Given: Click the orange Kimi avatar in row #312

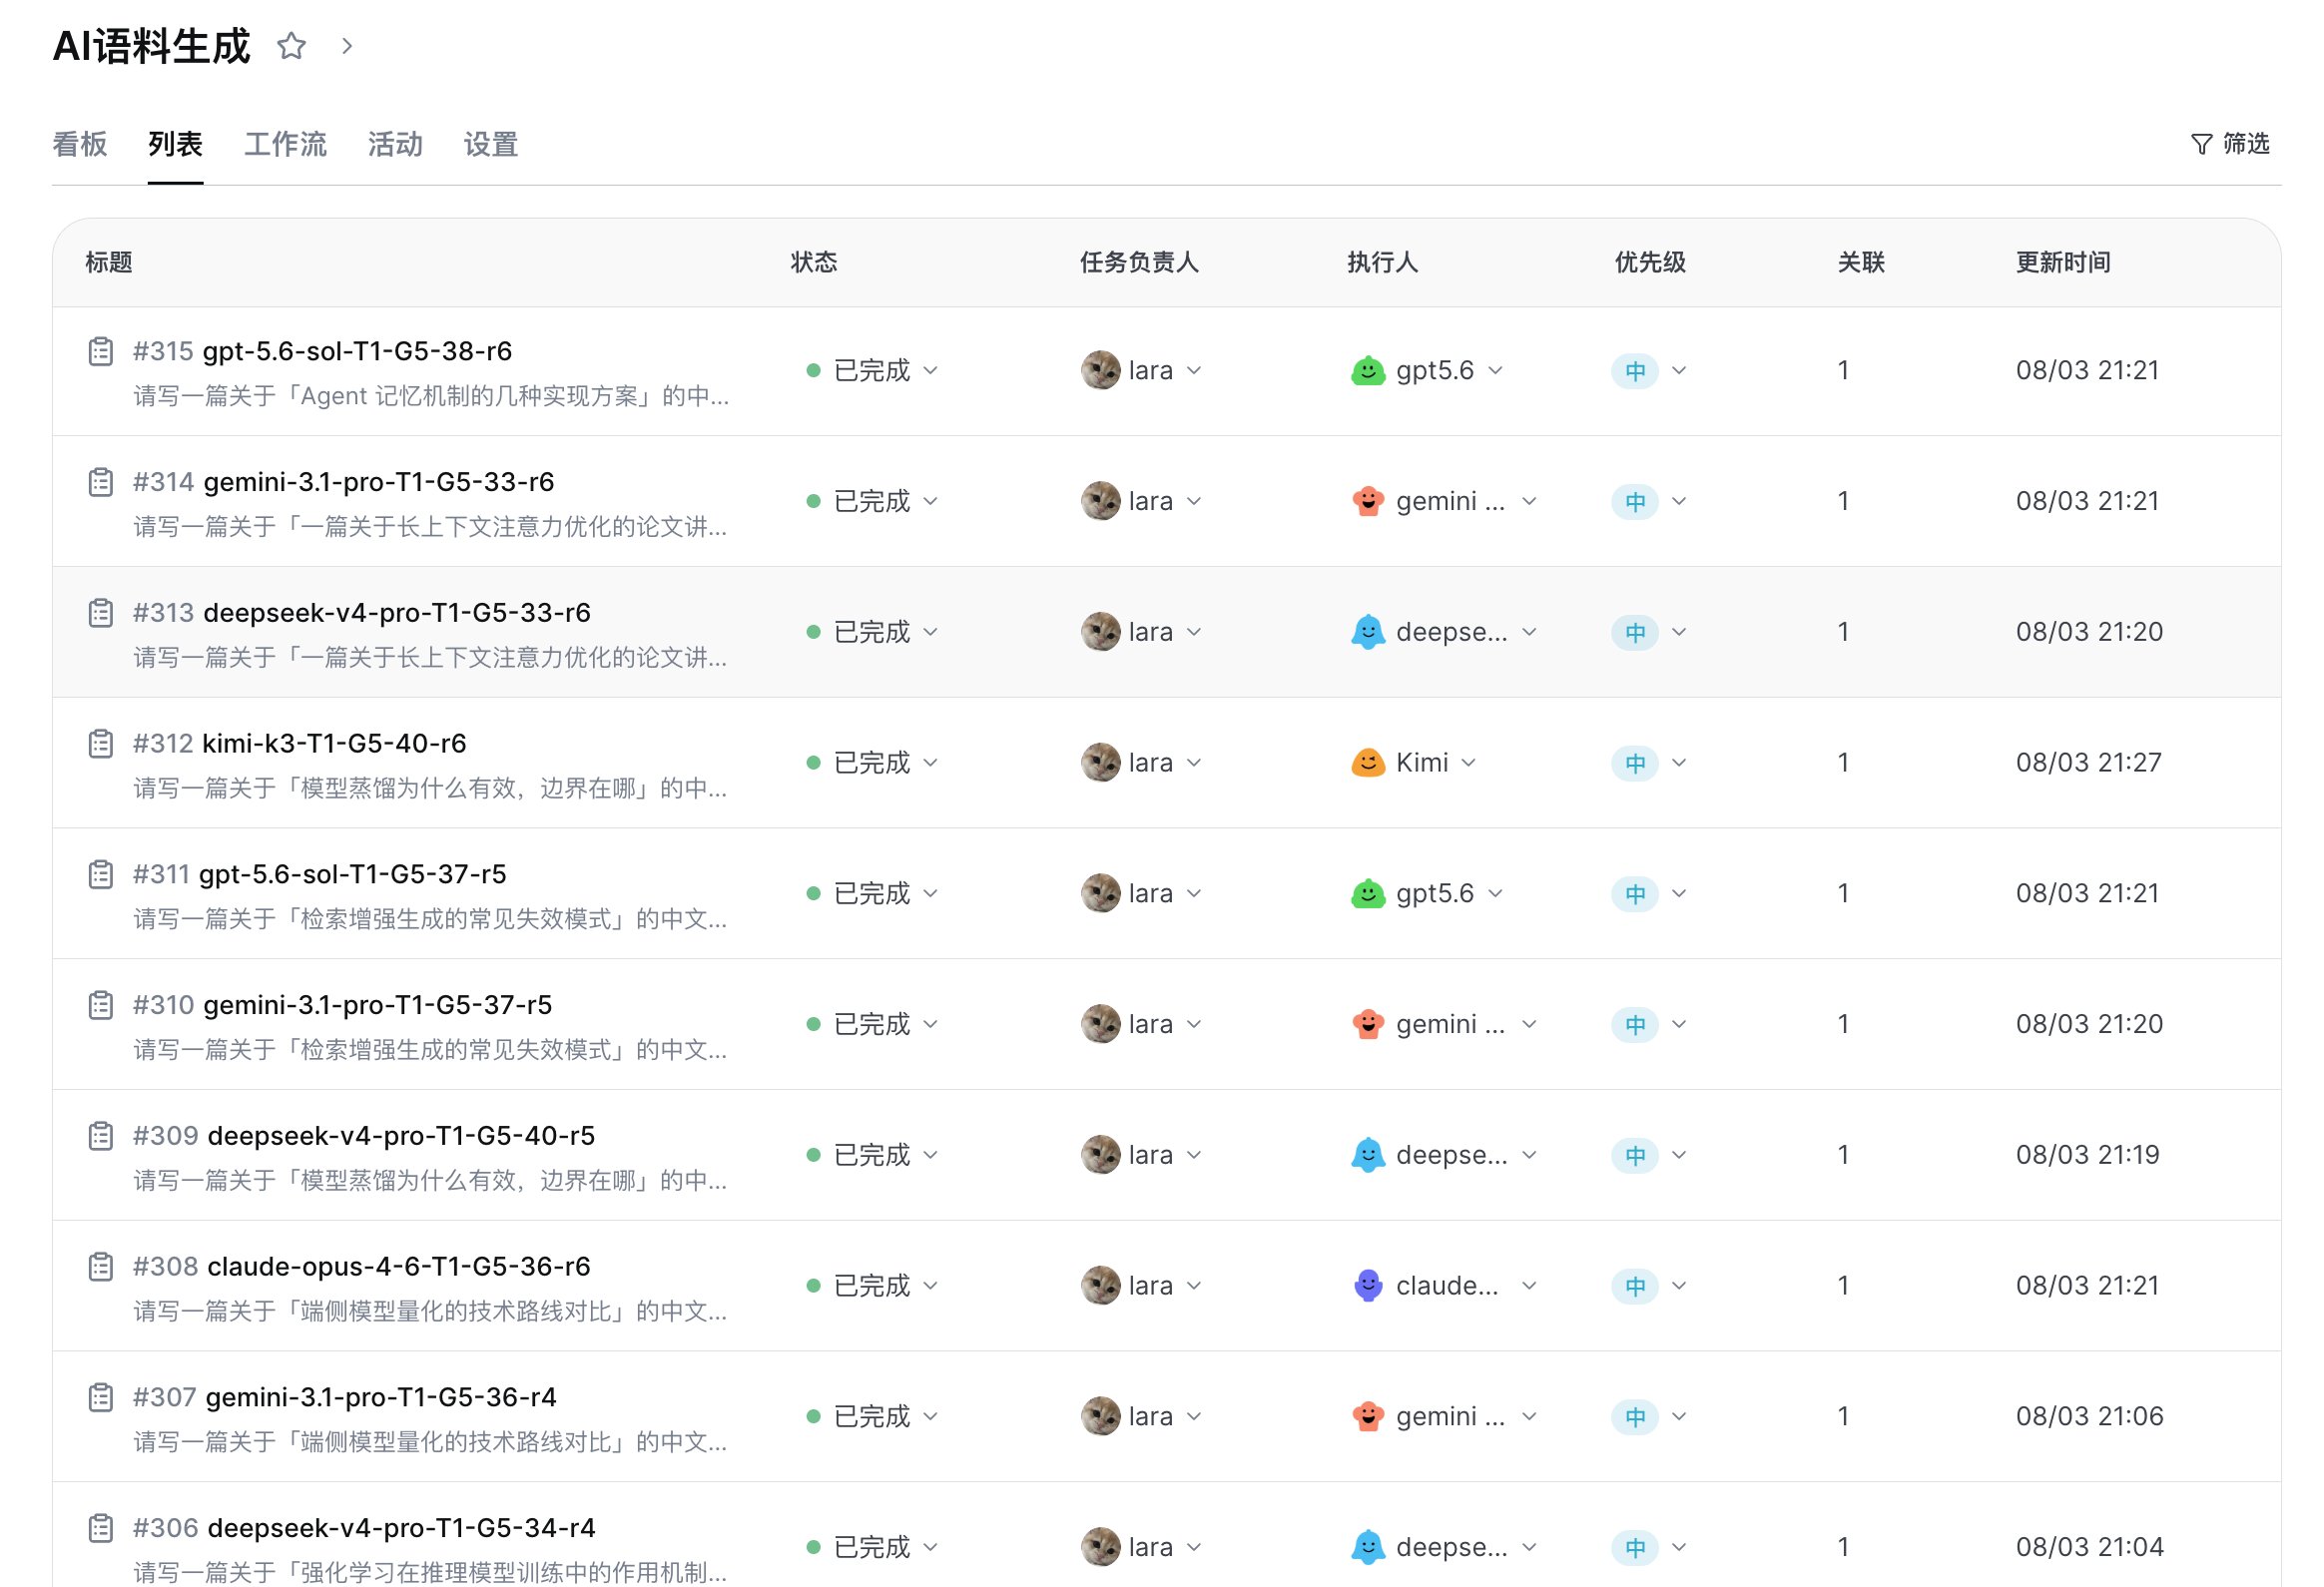Looking at the screenshot, I should pyautogui.click(x=1367, y=763).
